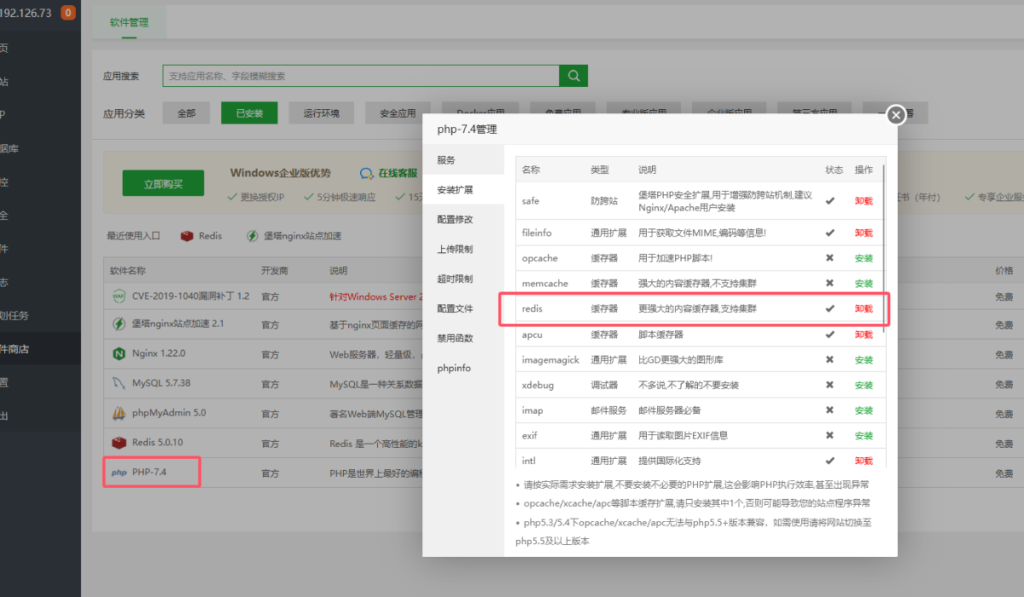
Task: Click the 名称 column header in extension table
Action: pos(531,170)
